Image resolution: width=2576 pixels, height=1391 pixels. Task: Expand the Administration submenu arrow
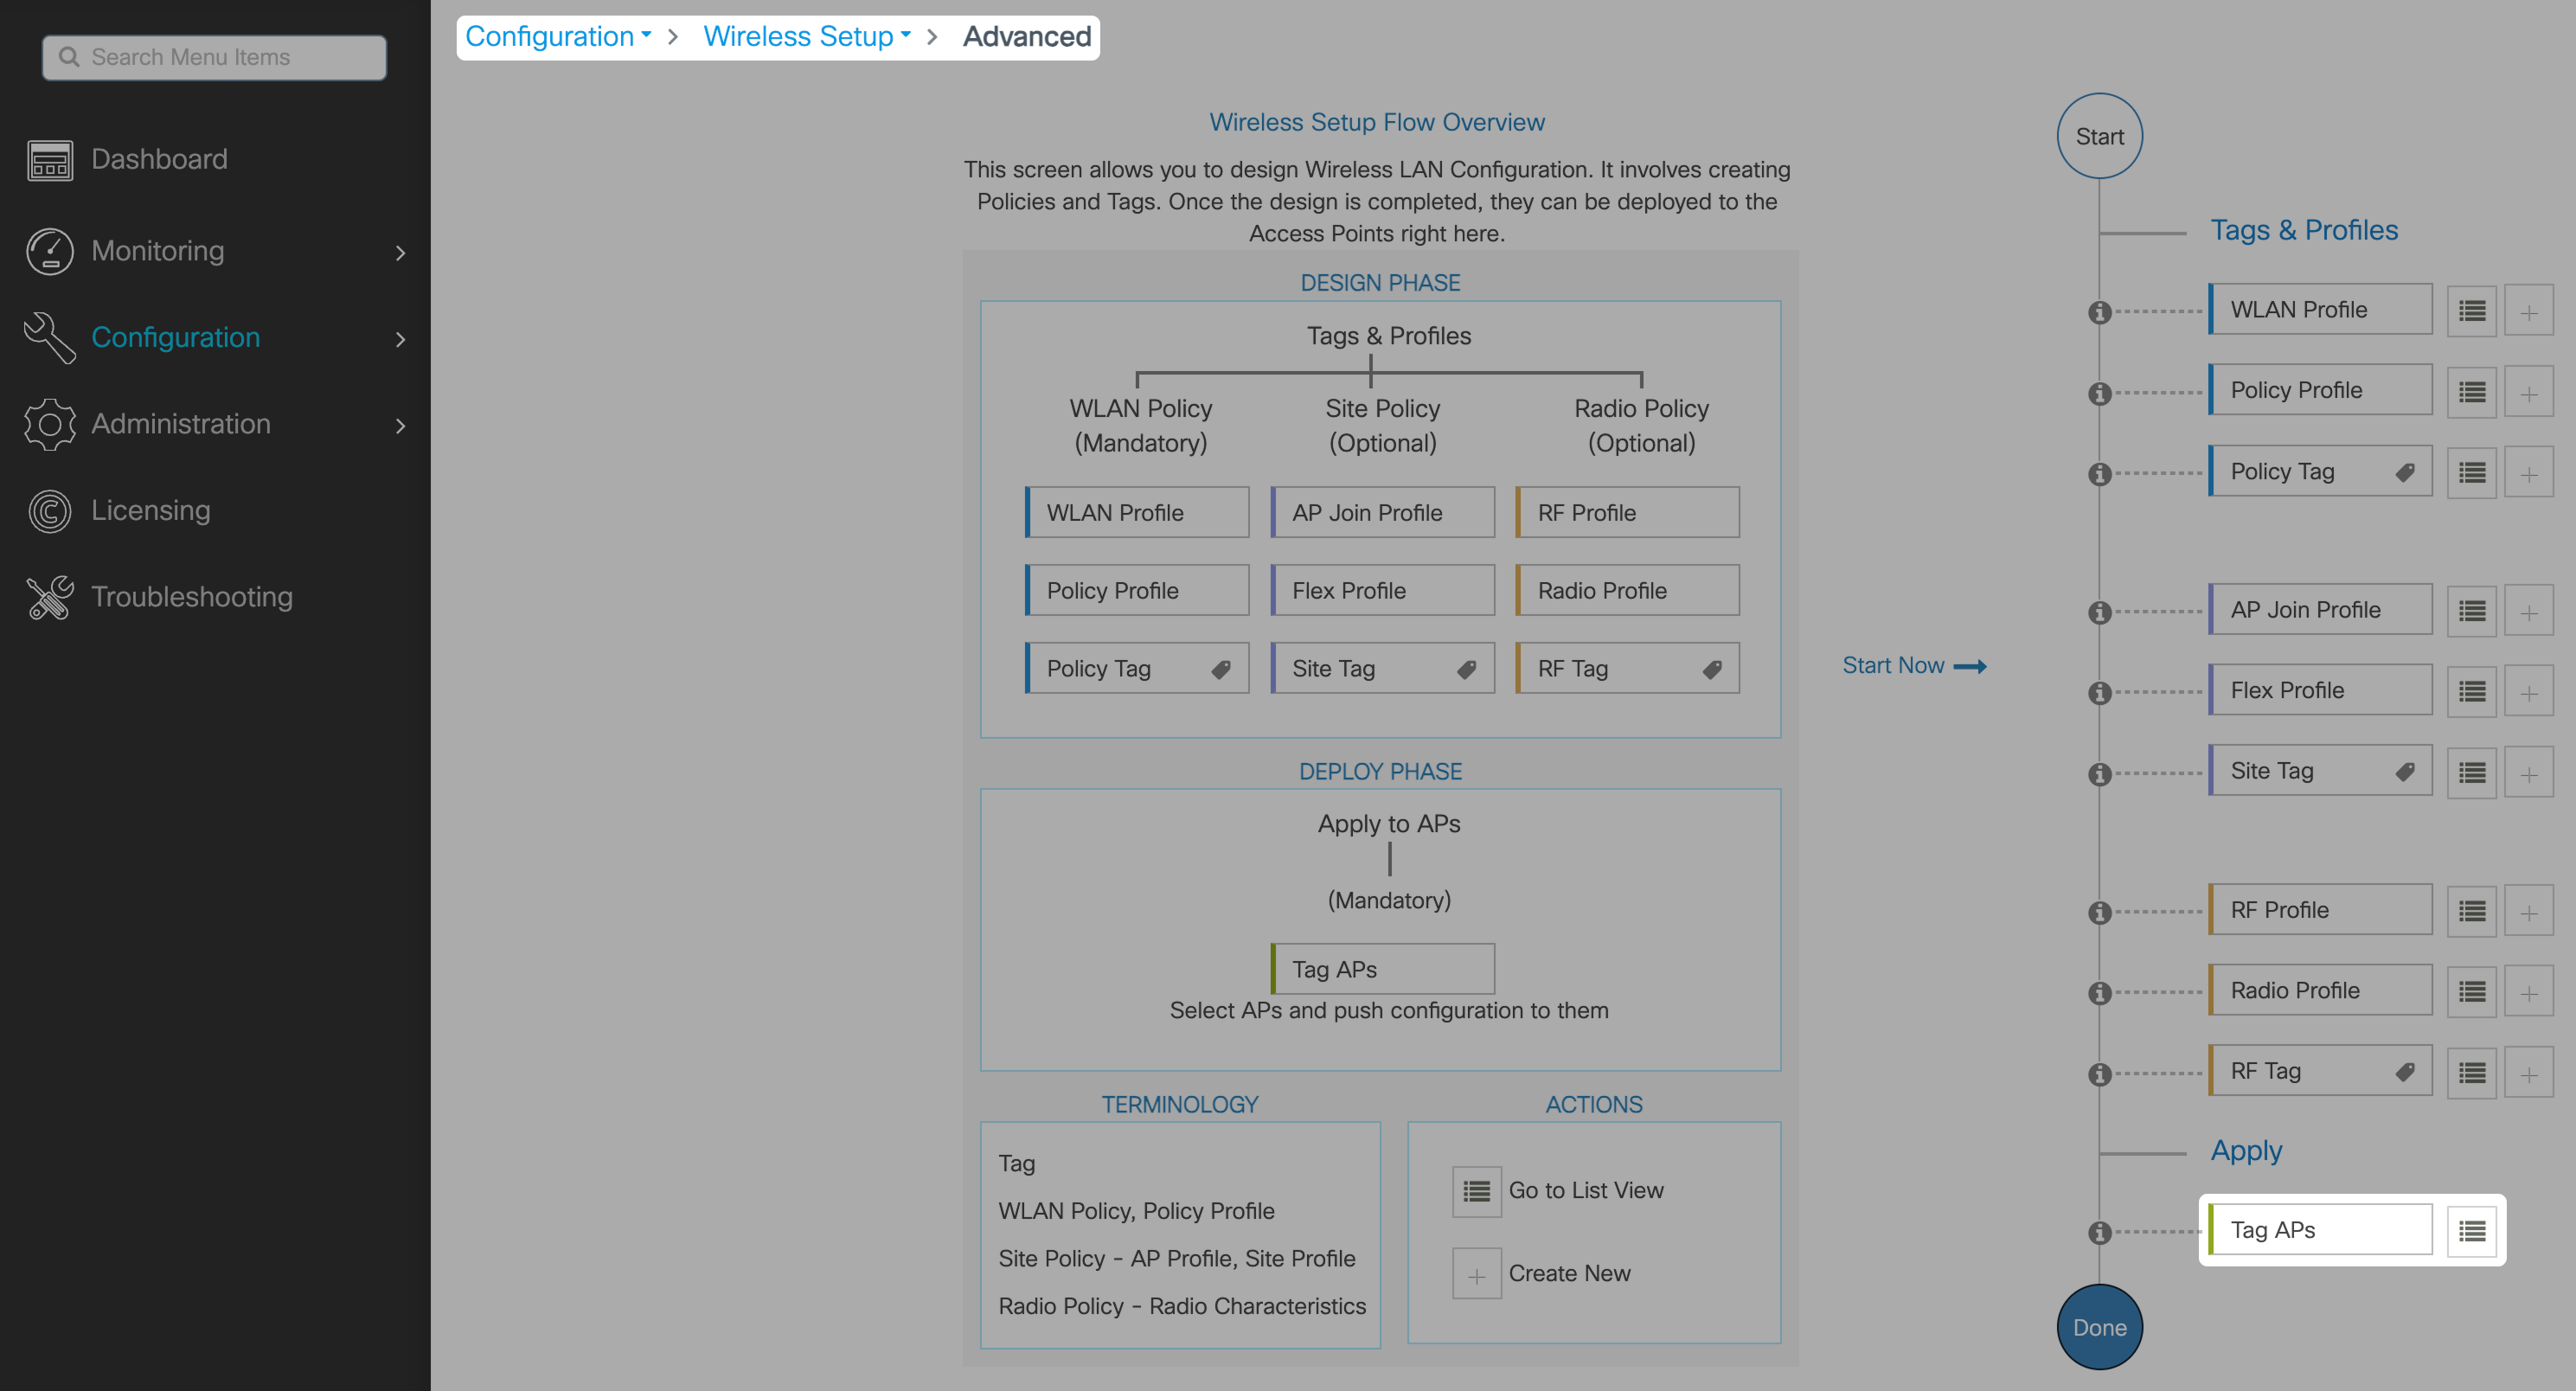pyautogui.click(x=400, y=425)
